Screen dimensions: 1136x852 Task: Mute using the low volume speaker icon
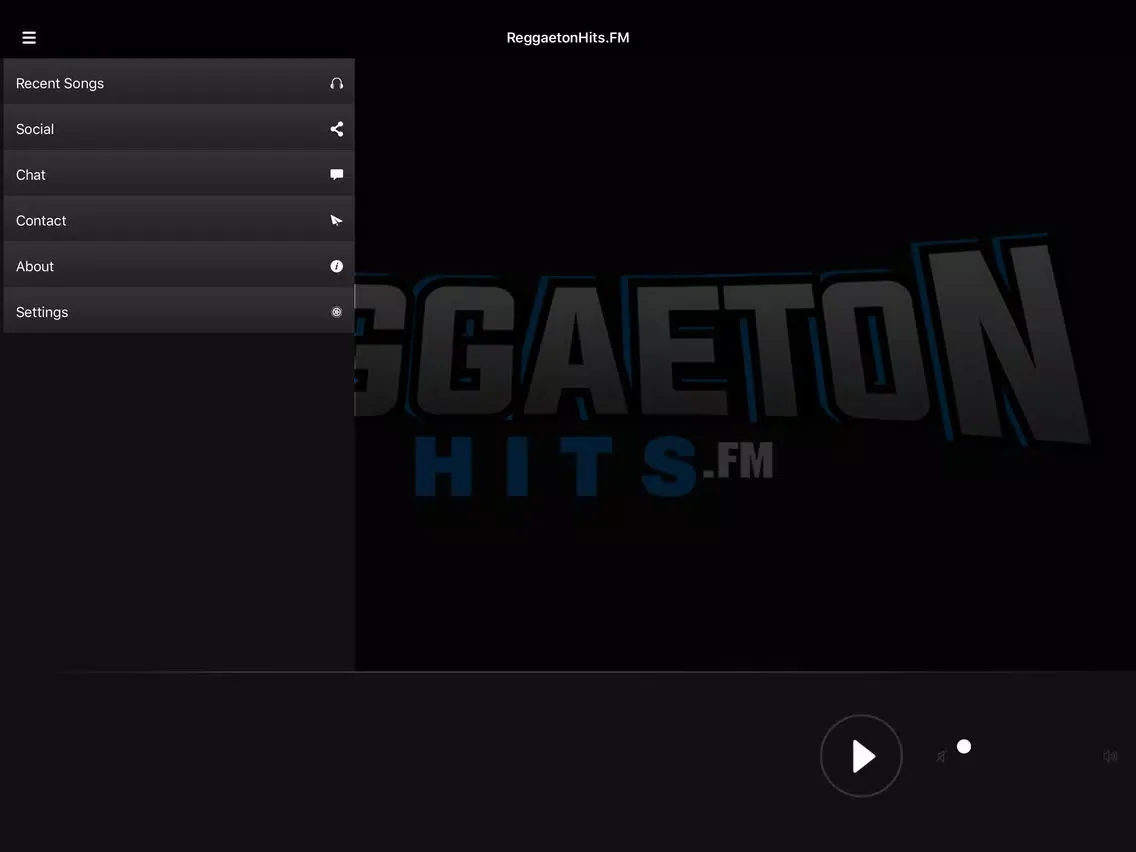[x=940, y=756]
